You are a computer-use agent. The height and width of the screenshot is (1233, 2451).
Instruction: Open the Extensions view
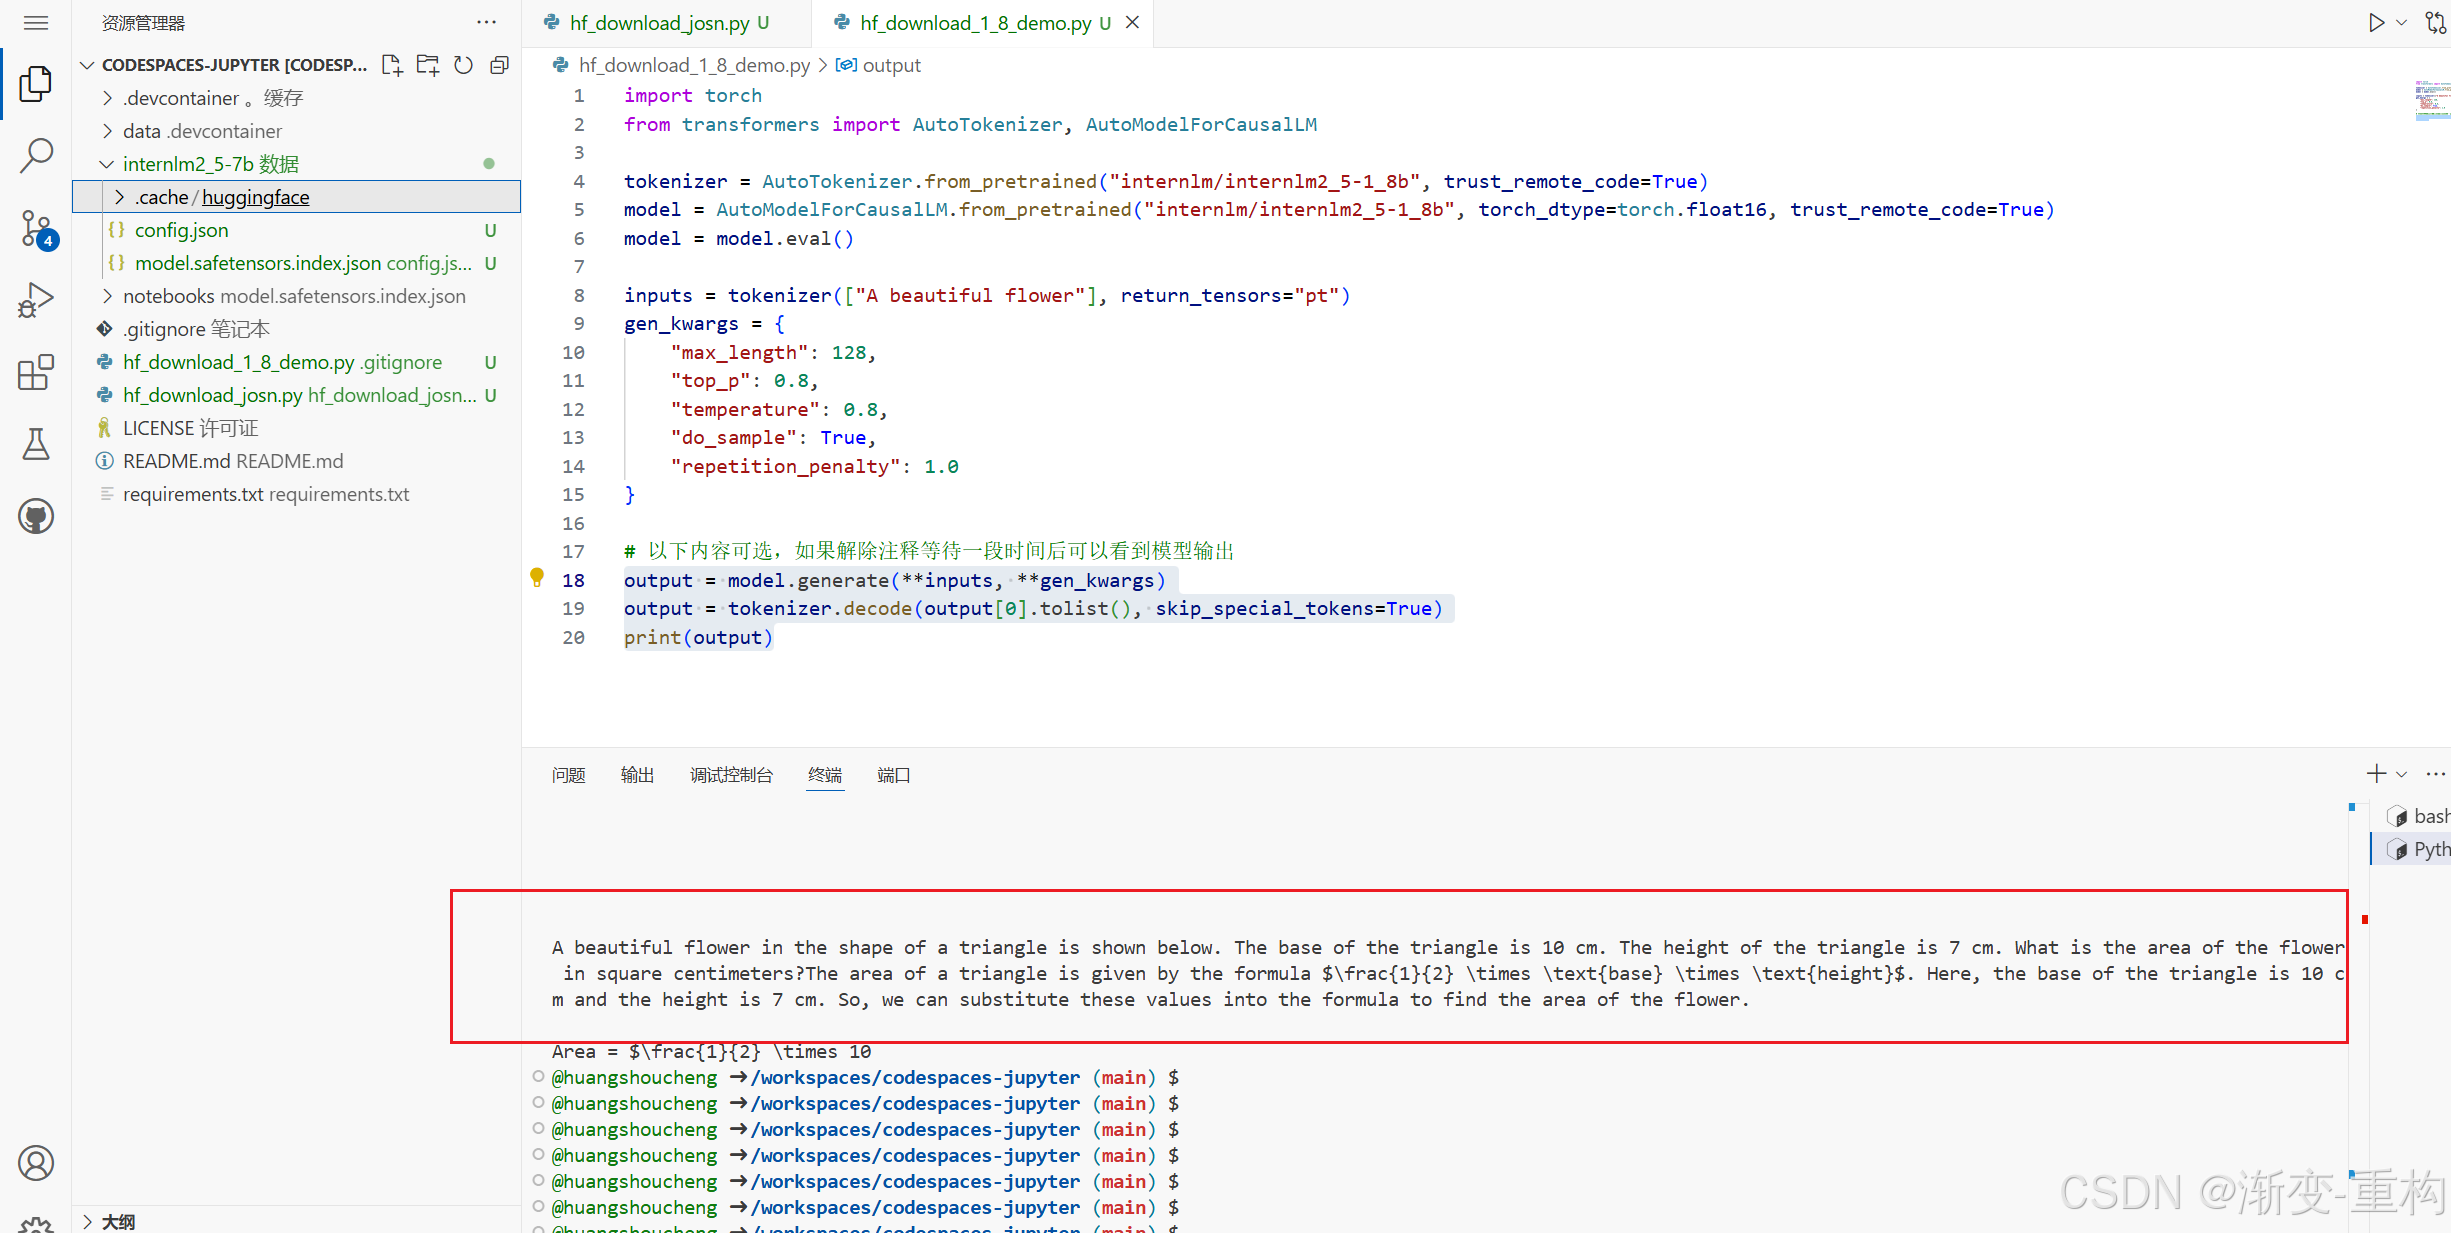pyautogui.click(x=36, y=372)
